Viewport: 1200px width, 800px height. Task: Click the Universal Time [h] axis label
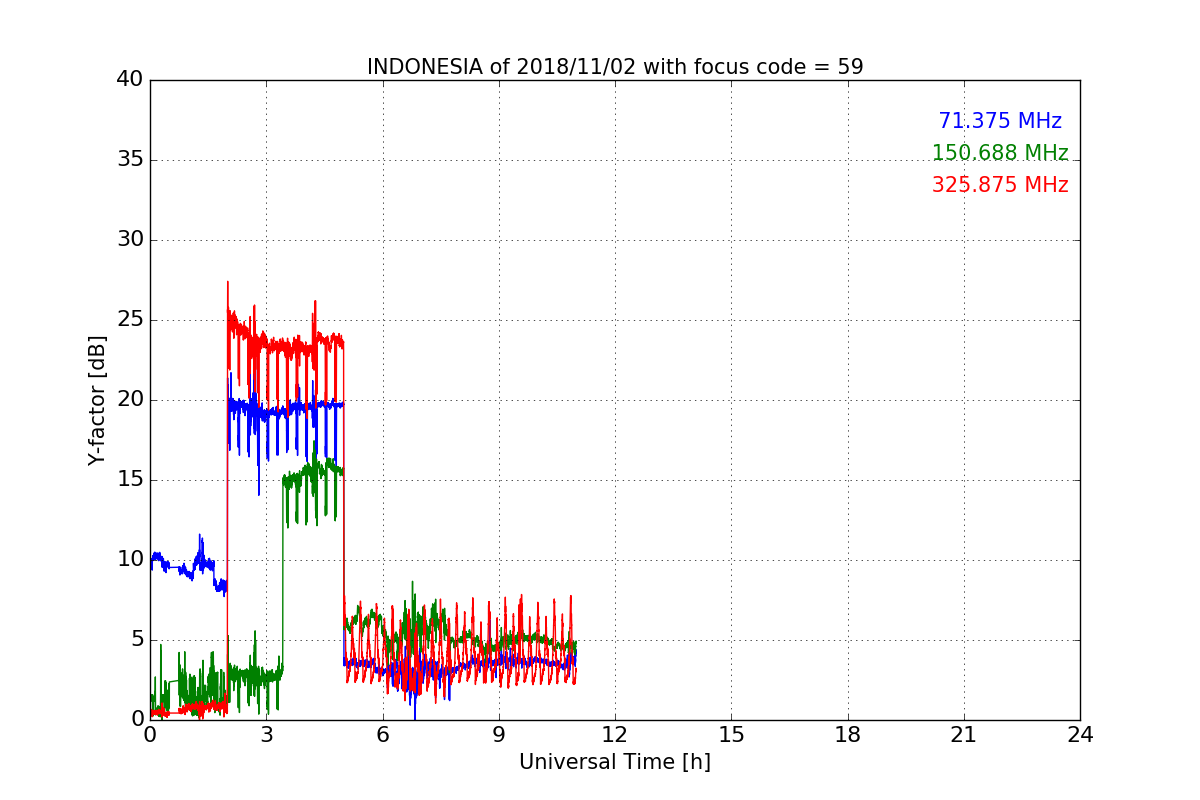pyautogui.click(x=615, y=762)
